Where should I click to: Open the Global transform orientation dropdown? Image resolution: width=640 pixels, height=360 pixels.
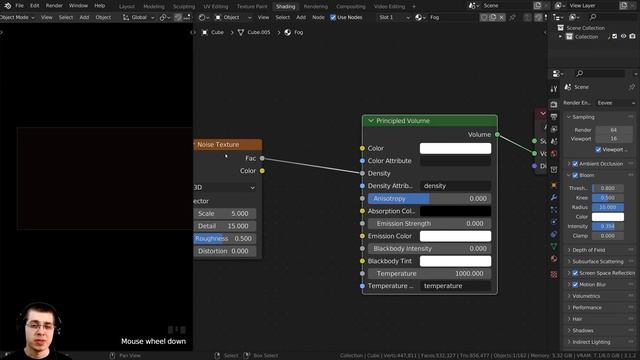(x=139, y=18)
